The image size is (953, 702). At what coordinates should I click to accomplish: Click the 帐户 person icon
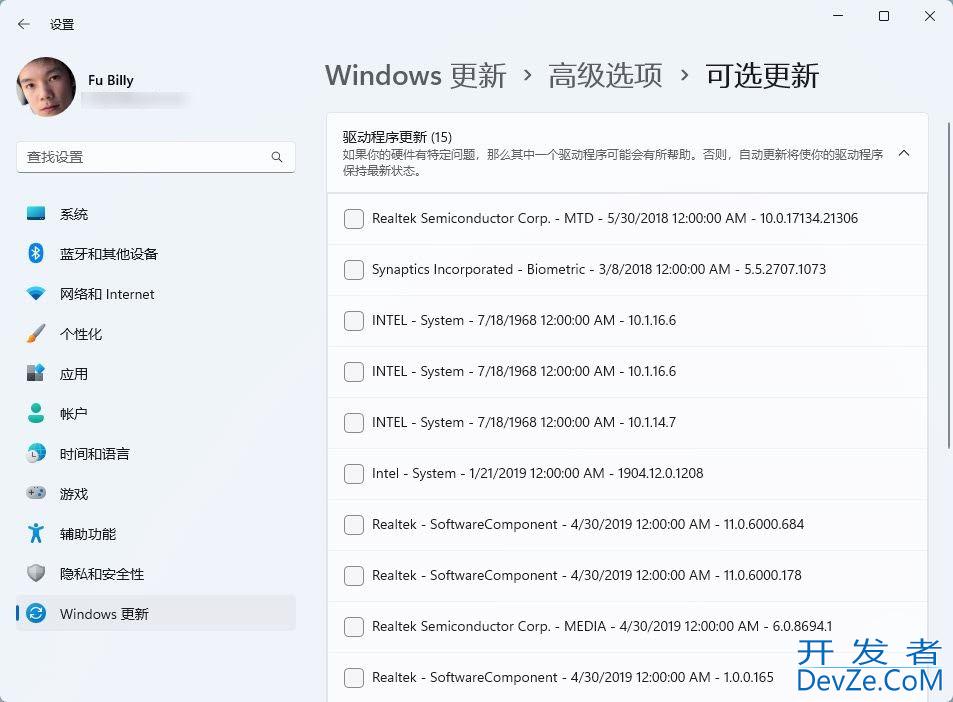[36, 413]
